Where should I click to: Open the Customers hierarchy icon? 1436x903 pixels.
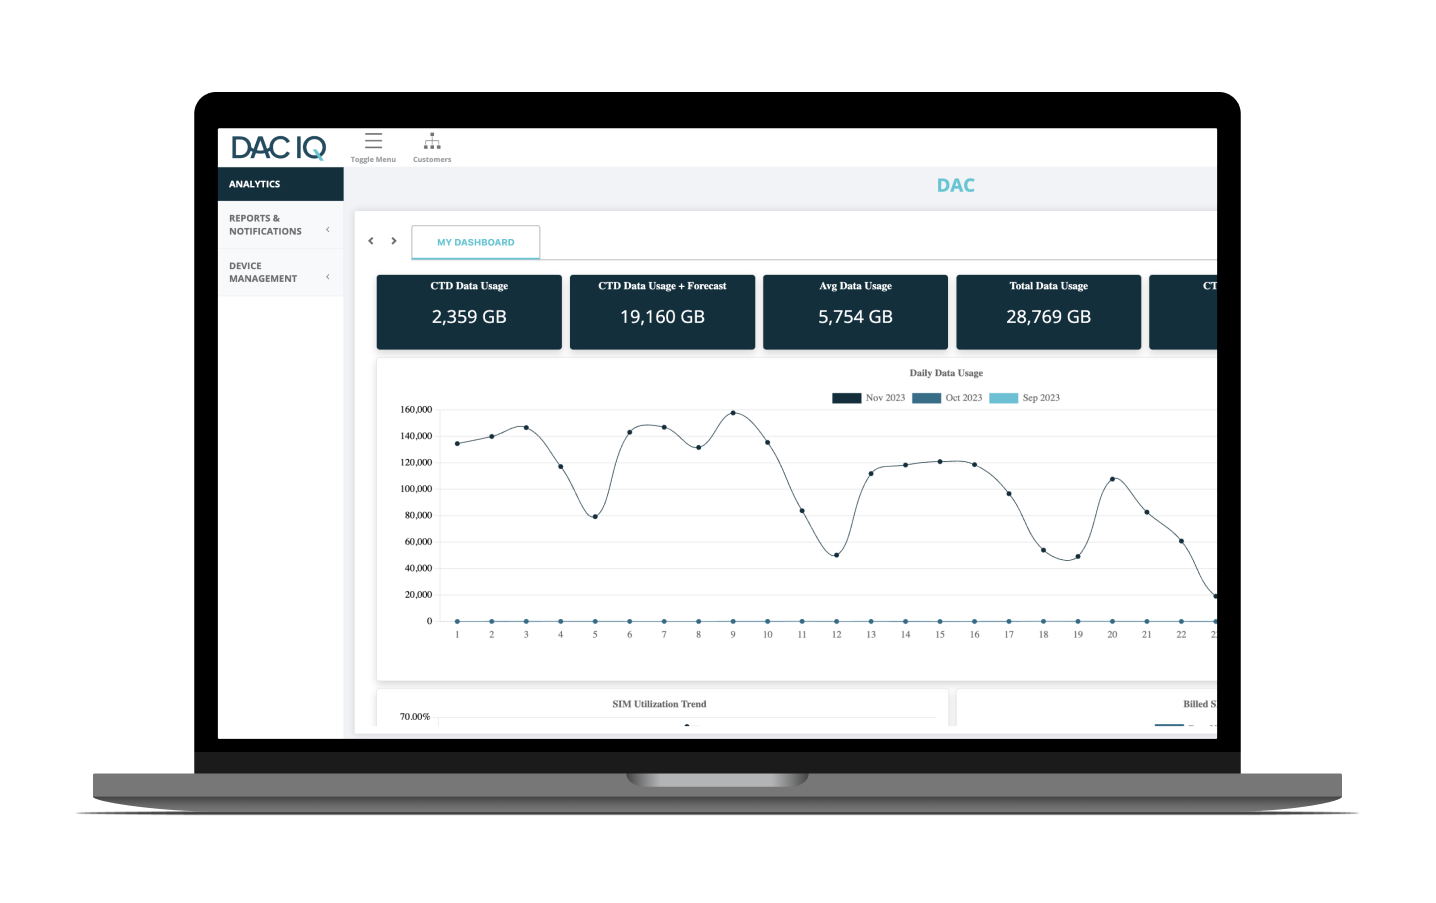point(432,142)
